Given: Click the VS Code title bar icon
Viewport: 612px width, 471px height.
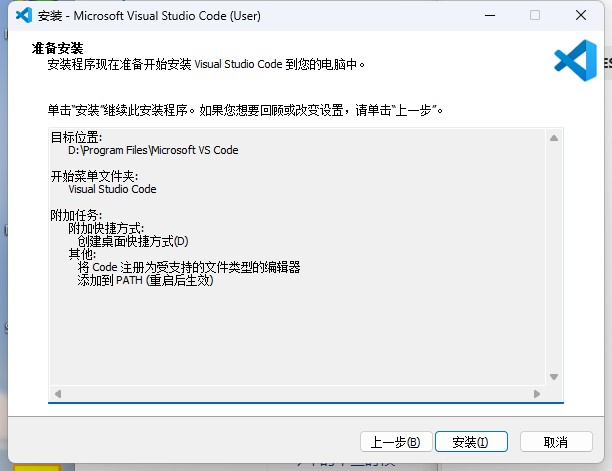Looking at the screenshot, I should [x=24, y=16].
